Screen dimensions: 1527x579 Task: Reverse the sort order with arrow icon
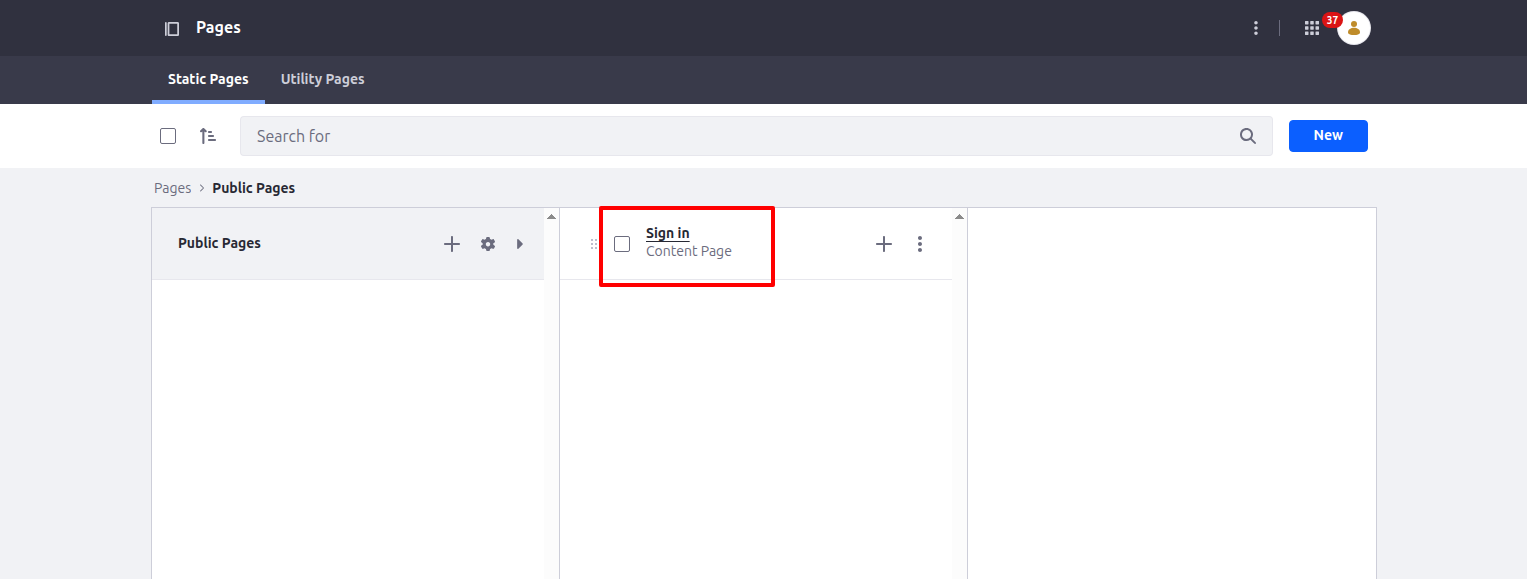[x=208, y=136]
